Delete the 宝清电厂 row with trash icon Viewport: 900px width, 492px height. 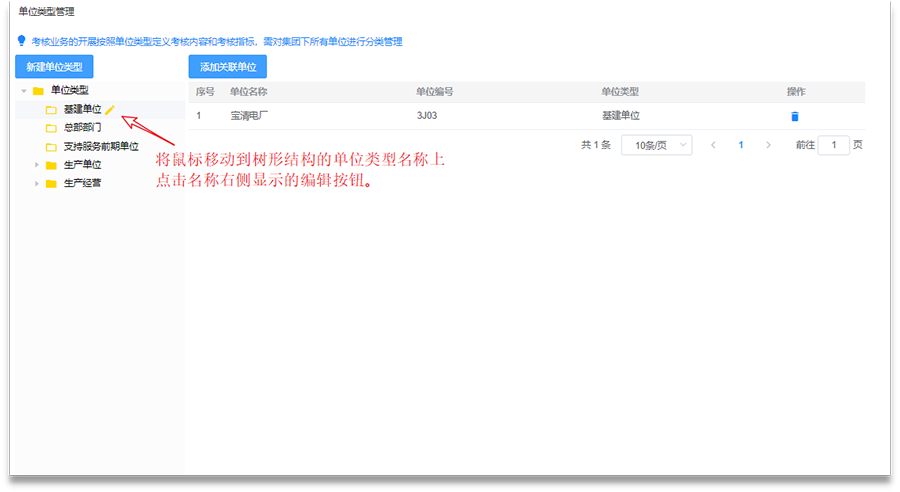(795, 116)
